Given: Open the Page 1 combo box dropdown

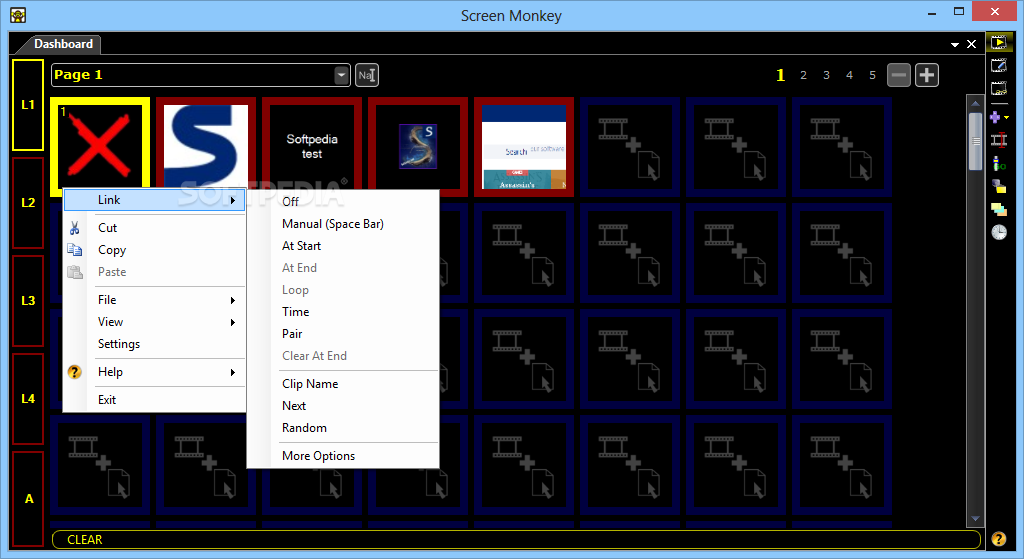Looking at the screenshot, I should [342, 75].
